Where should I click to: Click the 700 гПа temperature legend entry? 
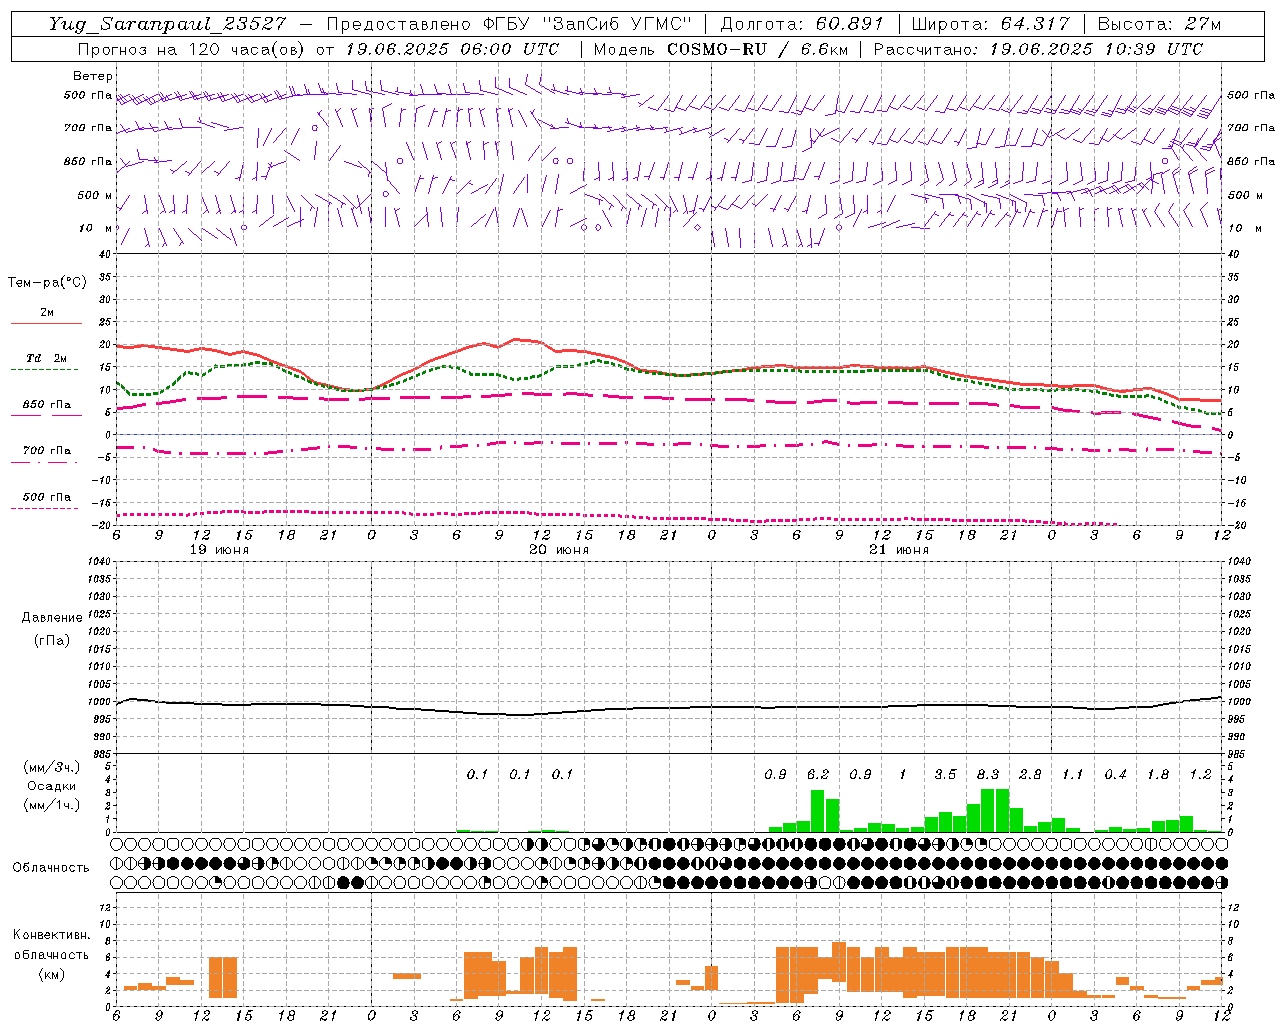[x=47, y=451]
